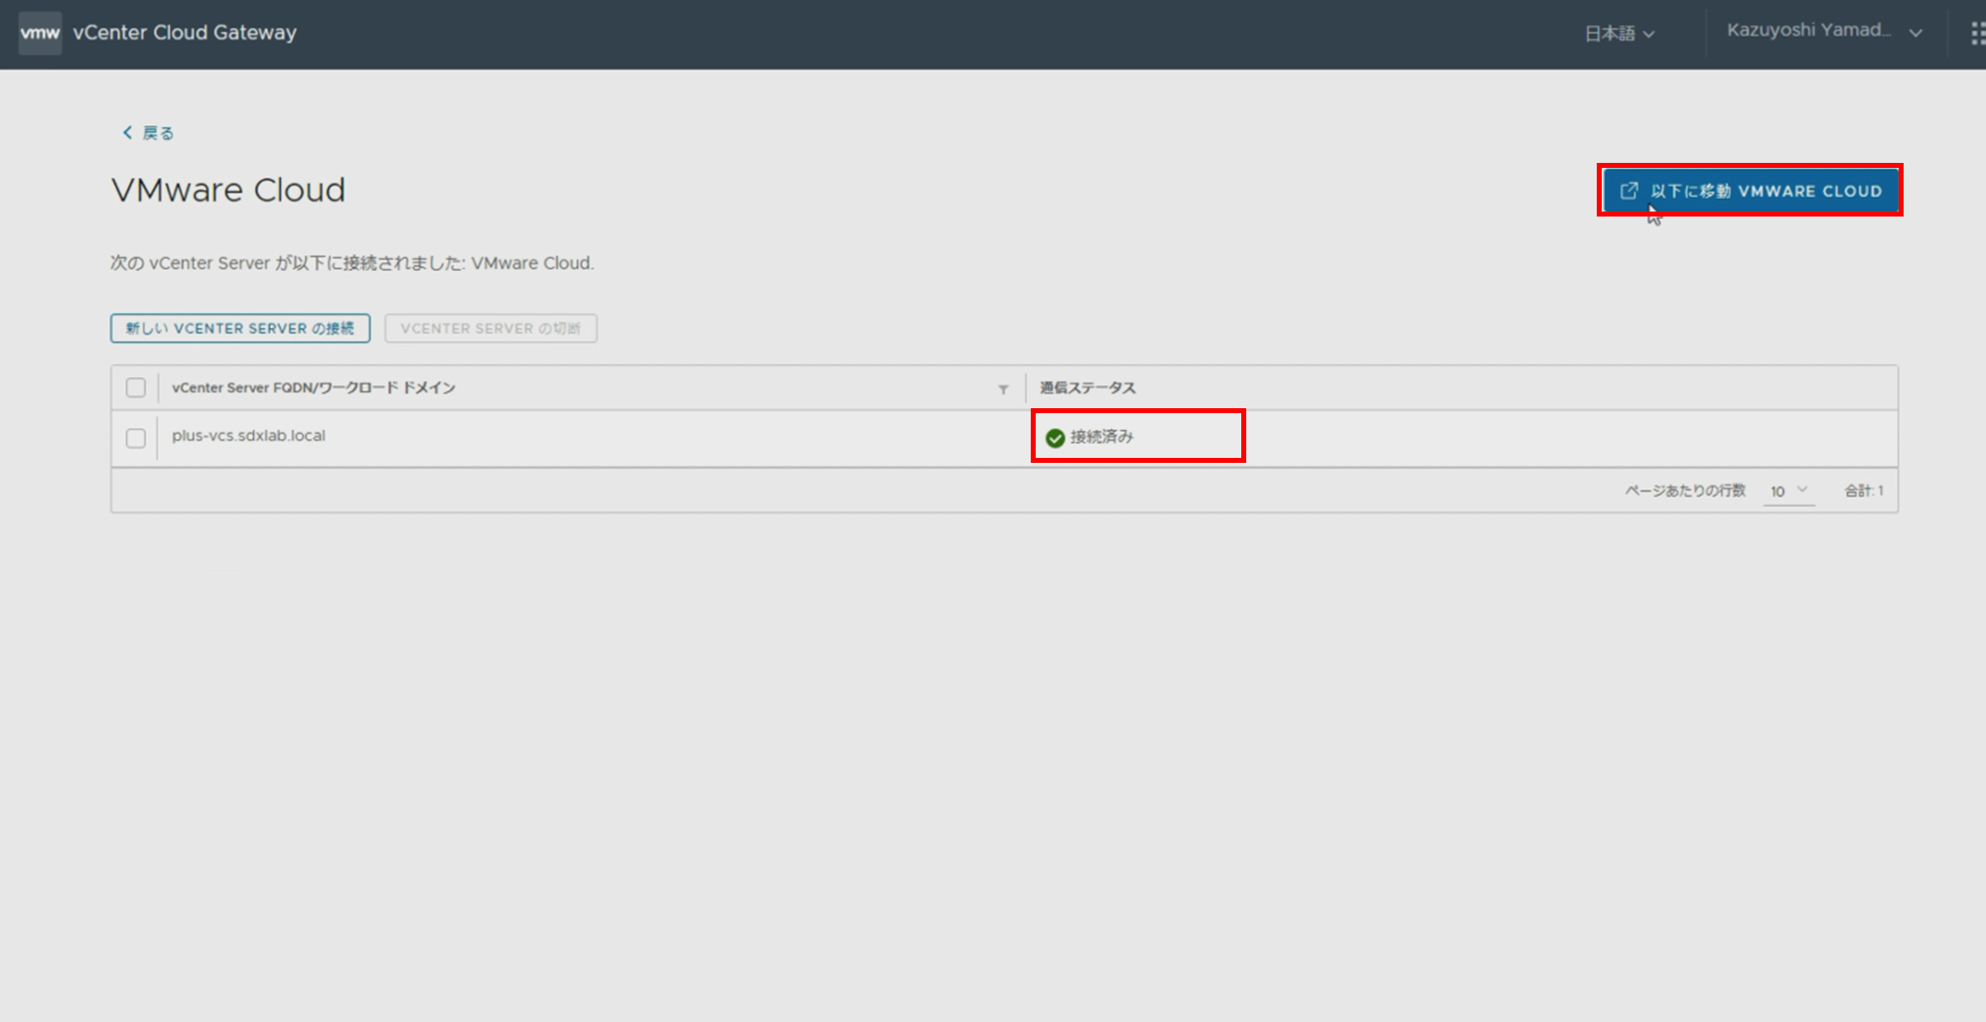1986x1022 pixels.
Task: Select all rows header checkbox
Action: pyautogui.click(x=136, y=388)
